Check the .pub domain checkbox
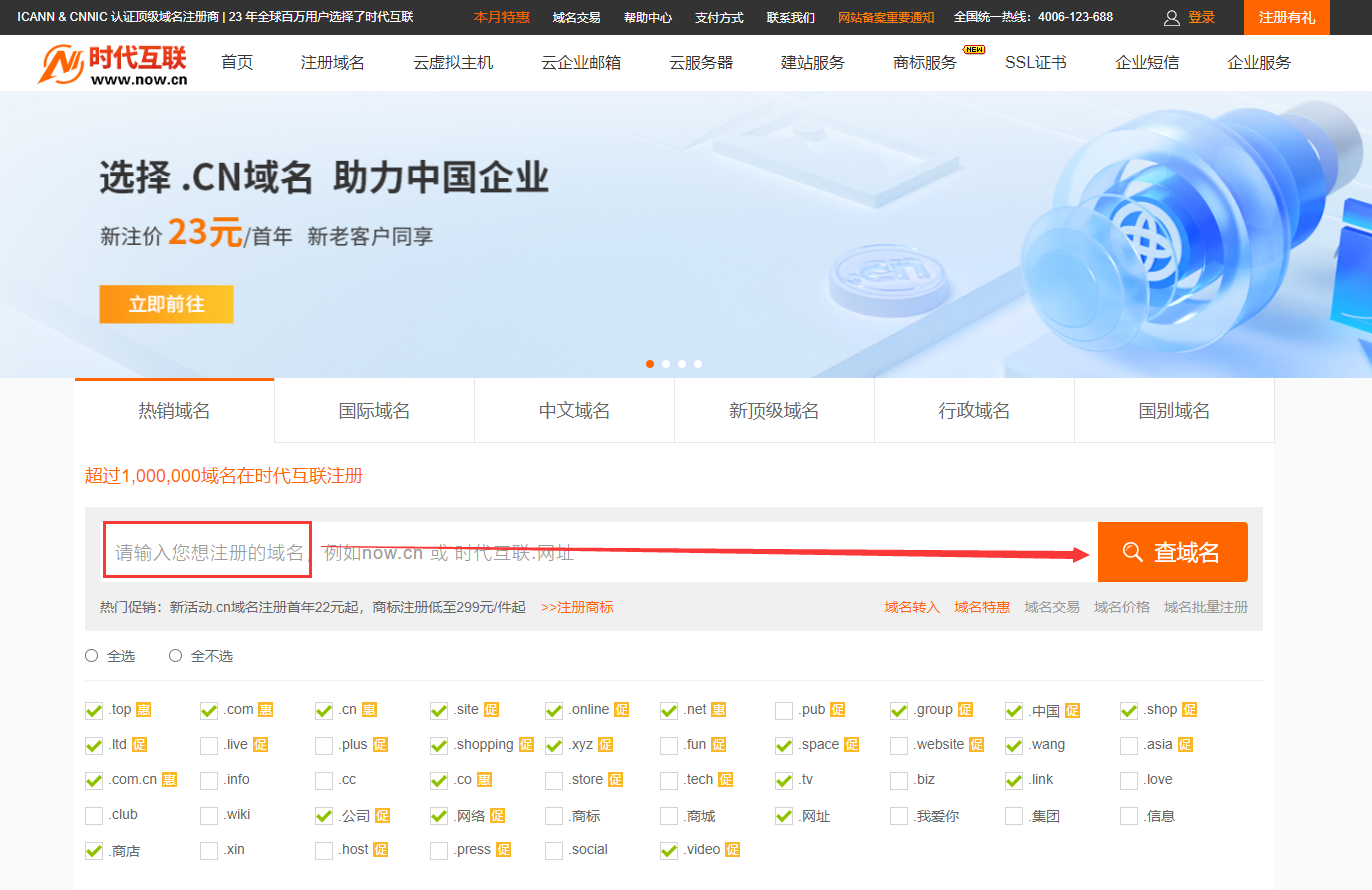The image size is (1372, 890). [x=784, y=711]
